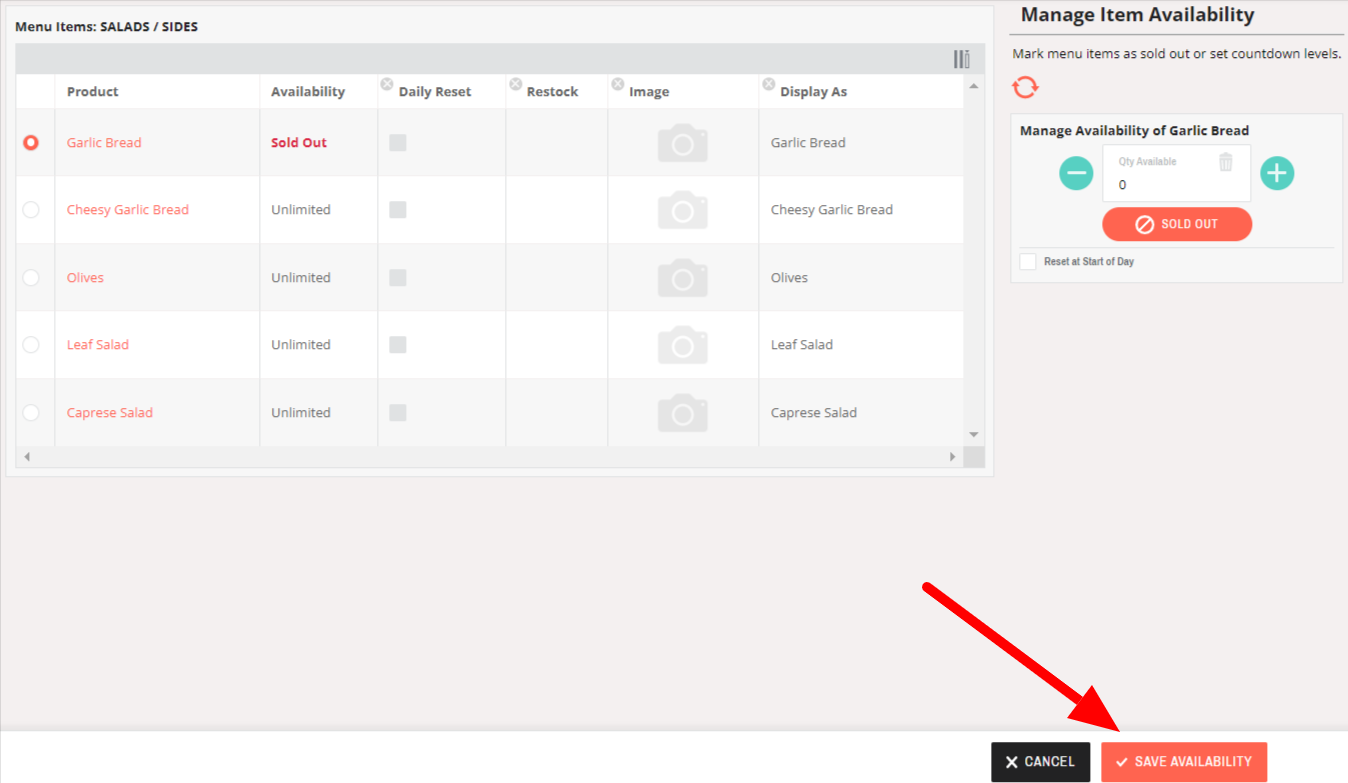The height and width of the screenshot is (783, 1348).
Task: Toggle Daily Reset checkbox for Olives
Action: [x=398, y=278]
